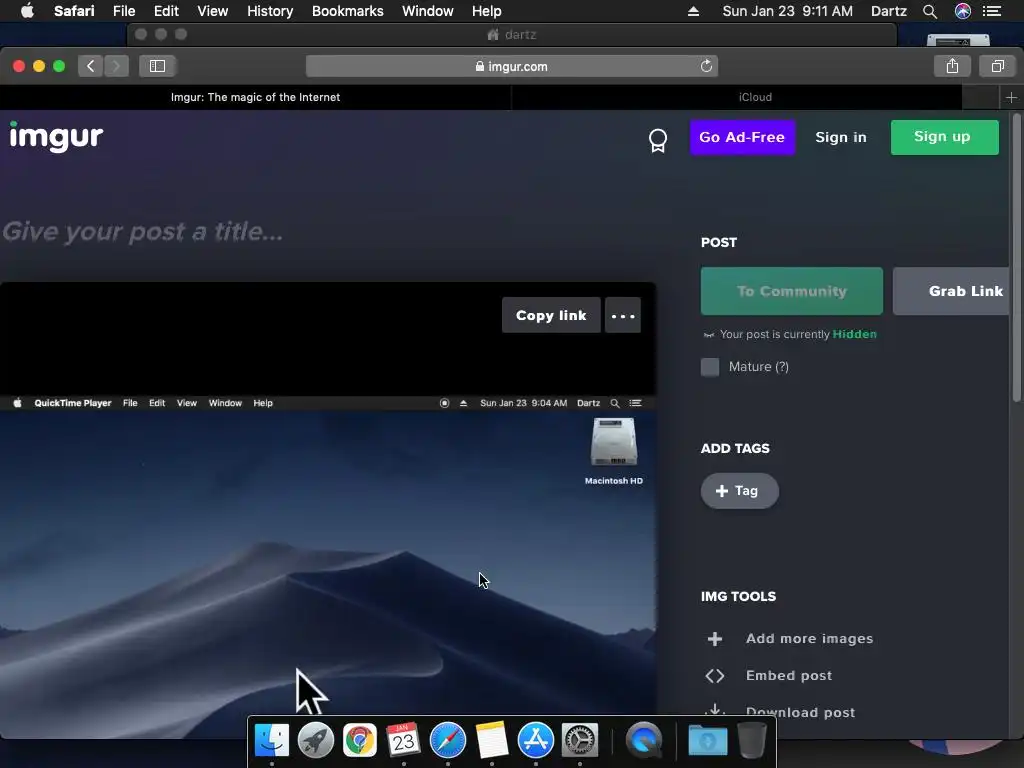Show all tabs overview icon
The image size is (1024, 768).
click(997, 66)
